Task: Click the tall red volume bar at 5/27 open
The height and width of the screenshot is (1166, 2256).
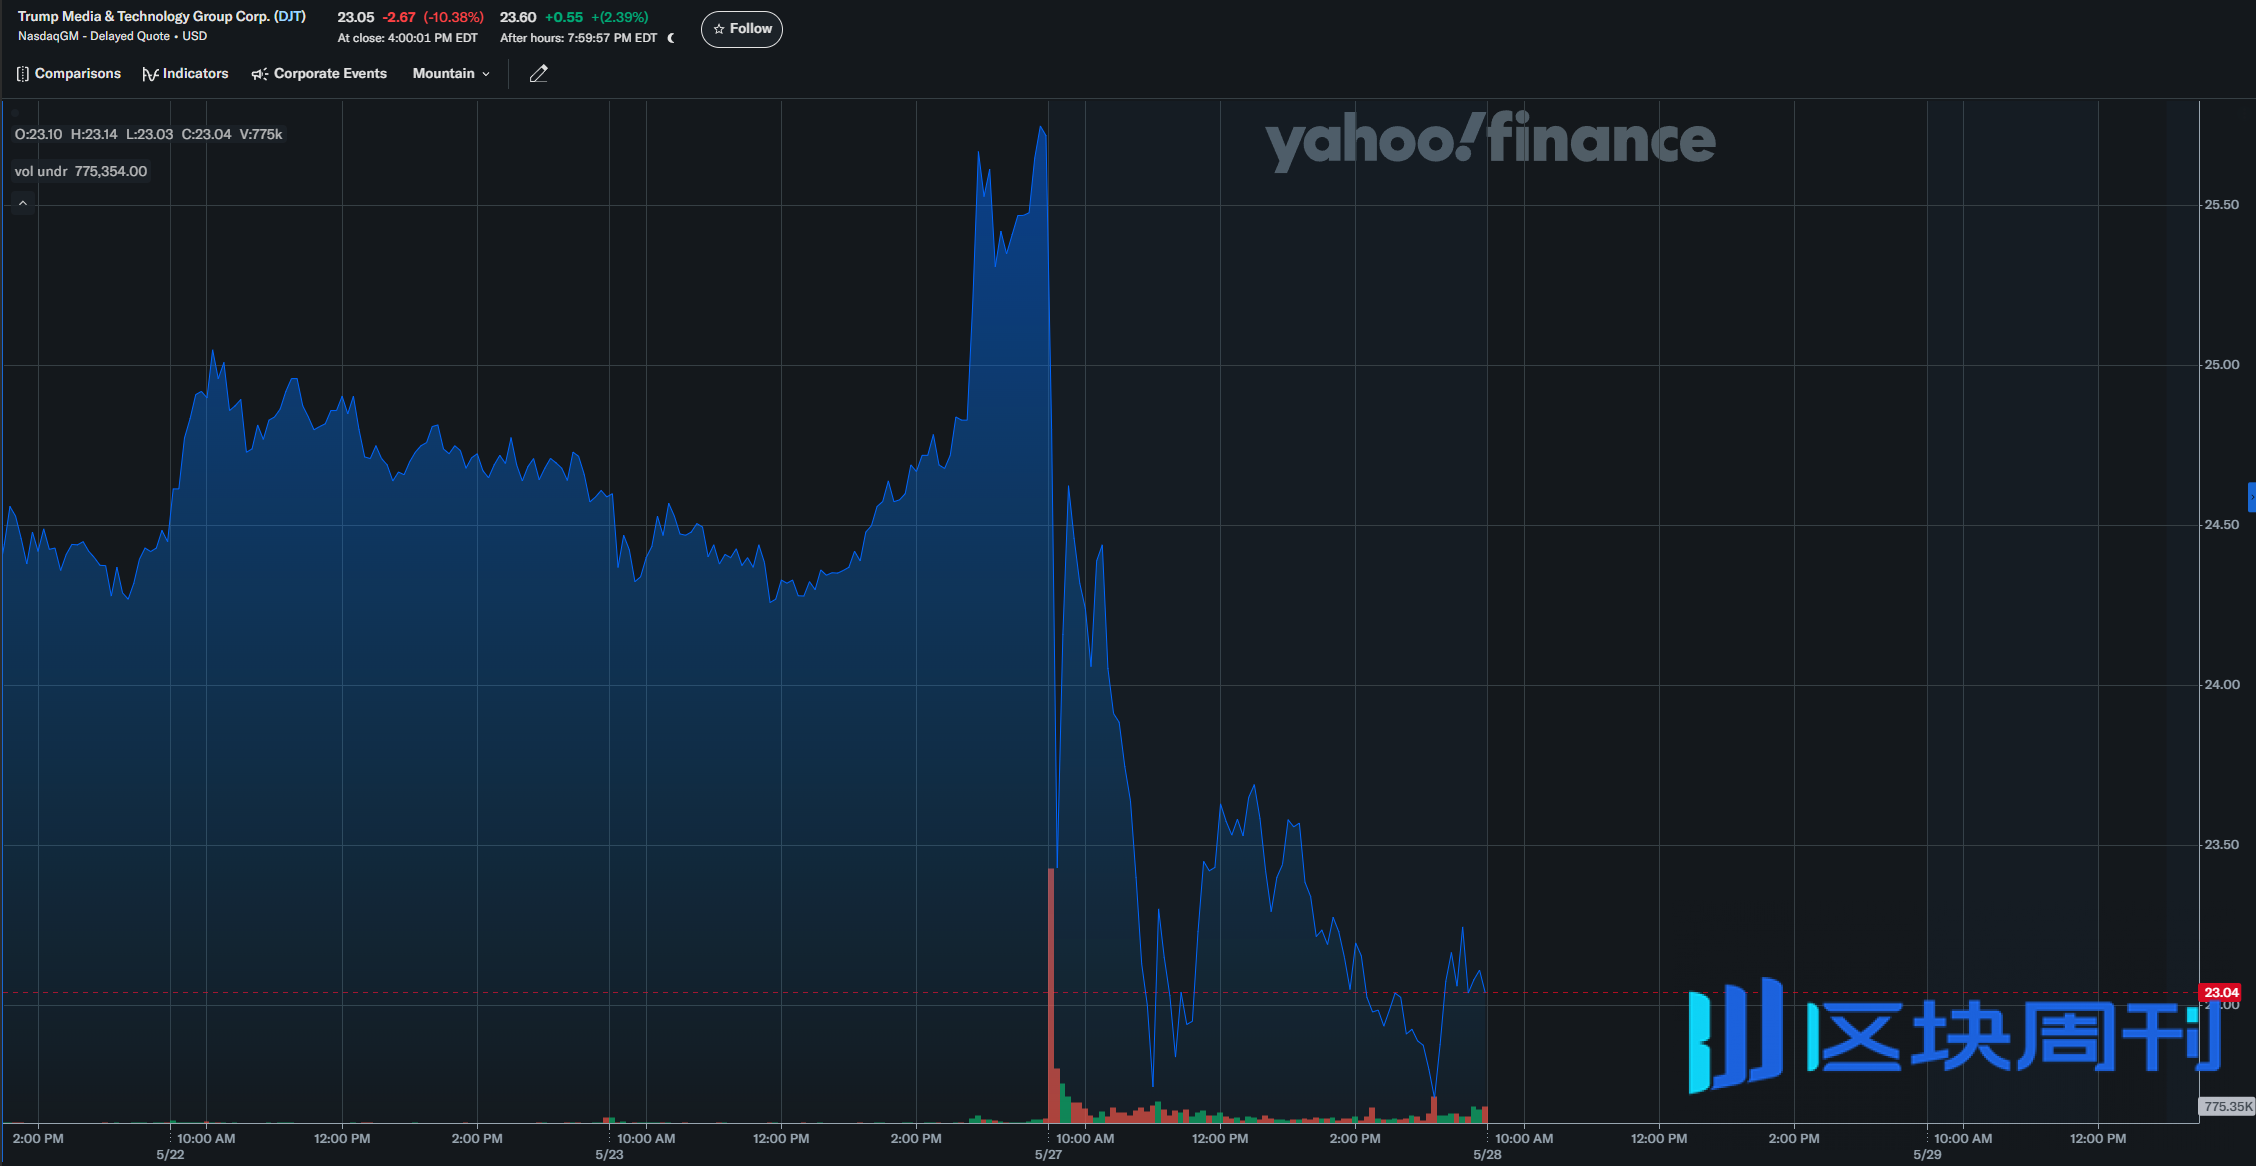Action: pyautogui.click(x=1051, y=995)
